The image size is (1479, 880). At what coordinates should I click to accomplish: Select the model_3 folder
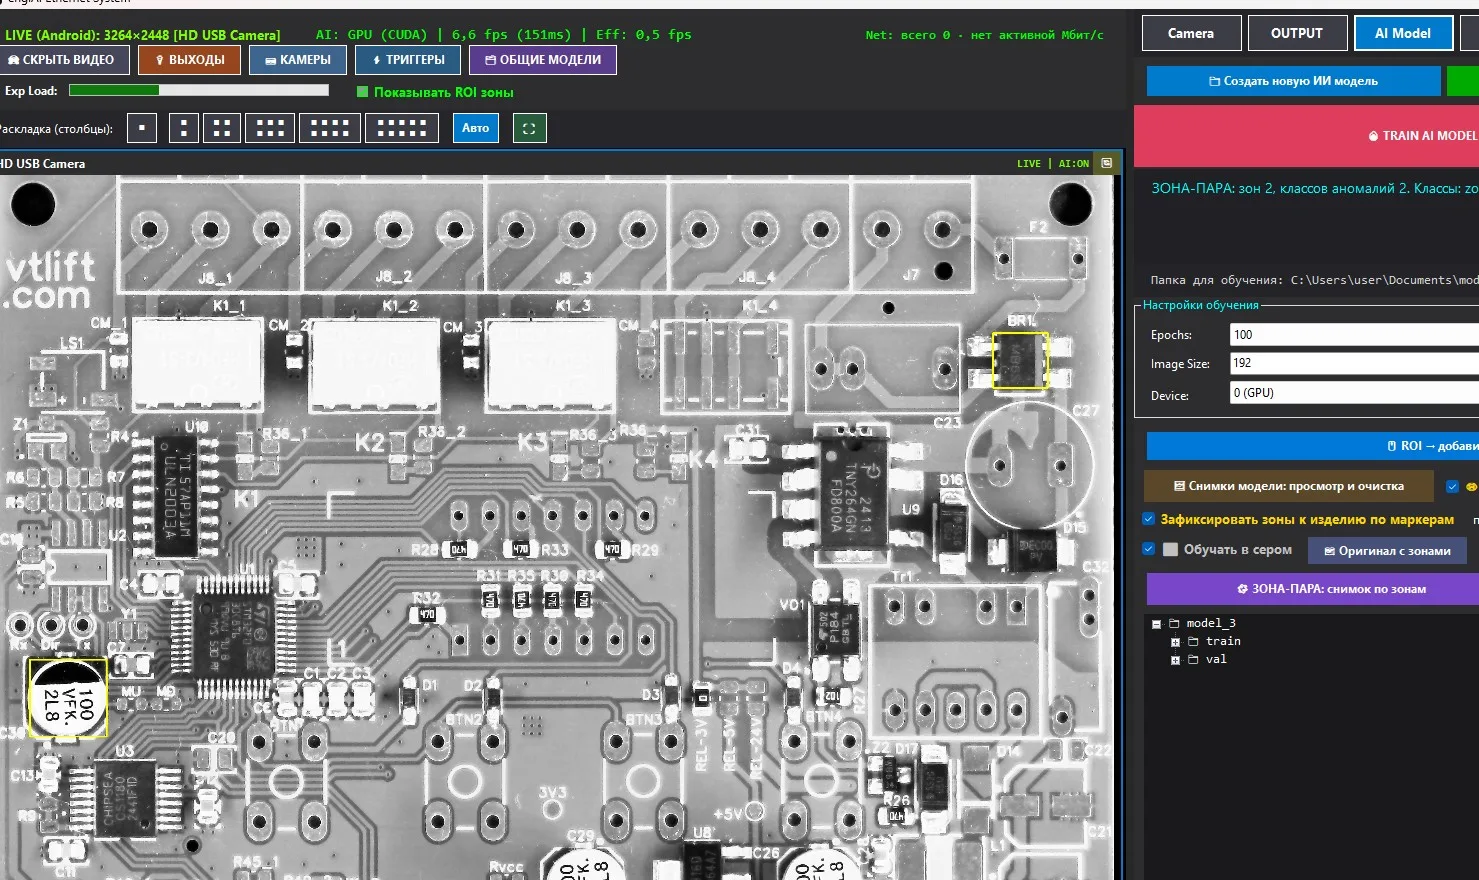[1211, 623]
